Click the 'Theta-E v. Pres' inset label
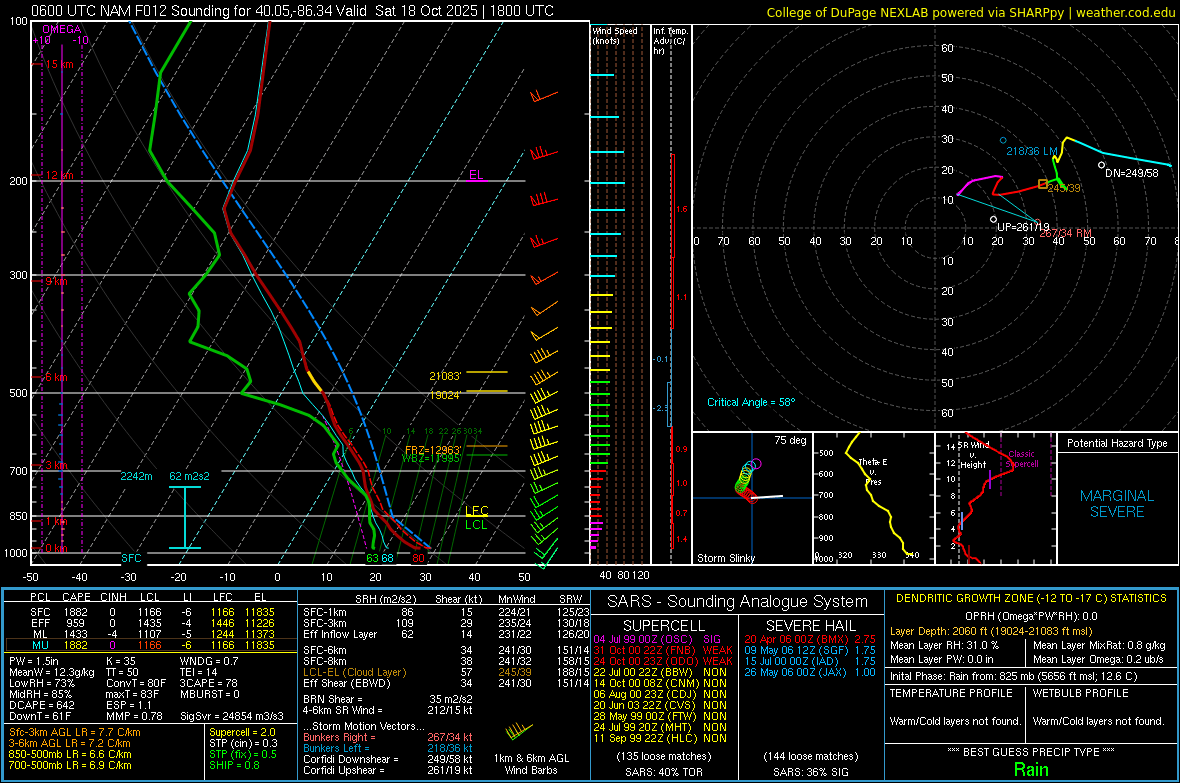Screen dimensions: 1180x783 coord(873,471)
